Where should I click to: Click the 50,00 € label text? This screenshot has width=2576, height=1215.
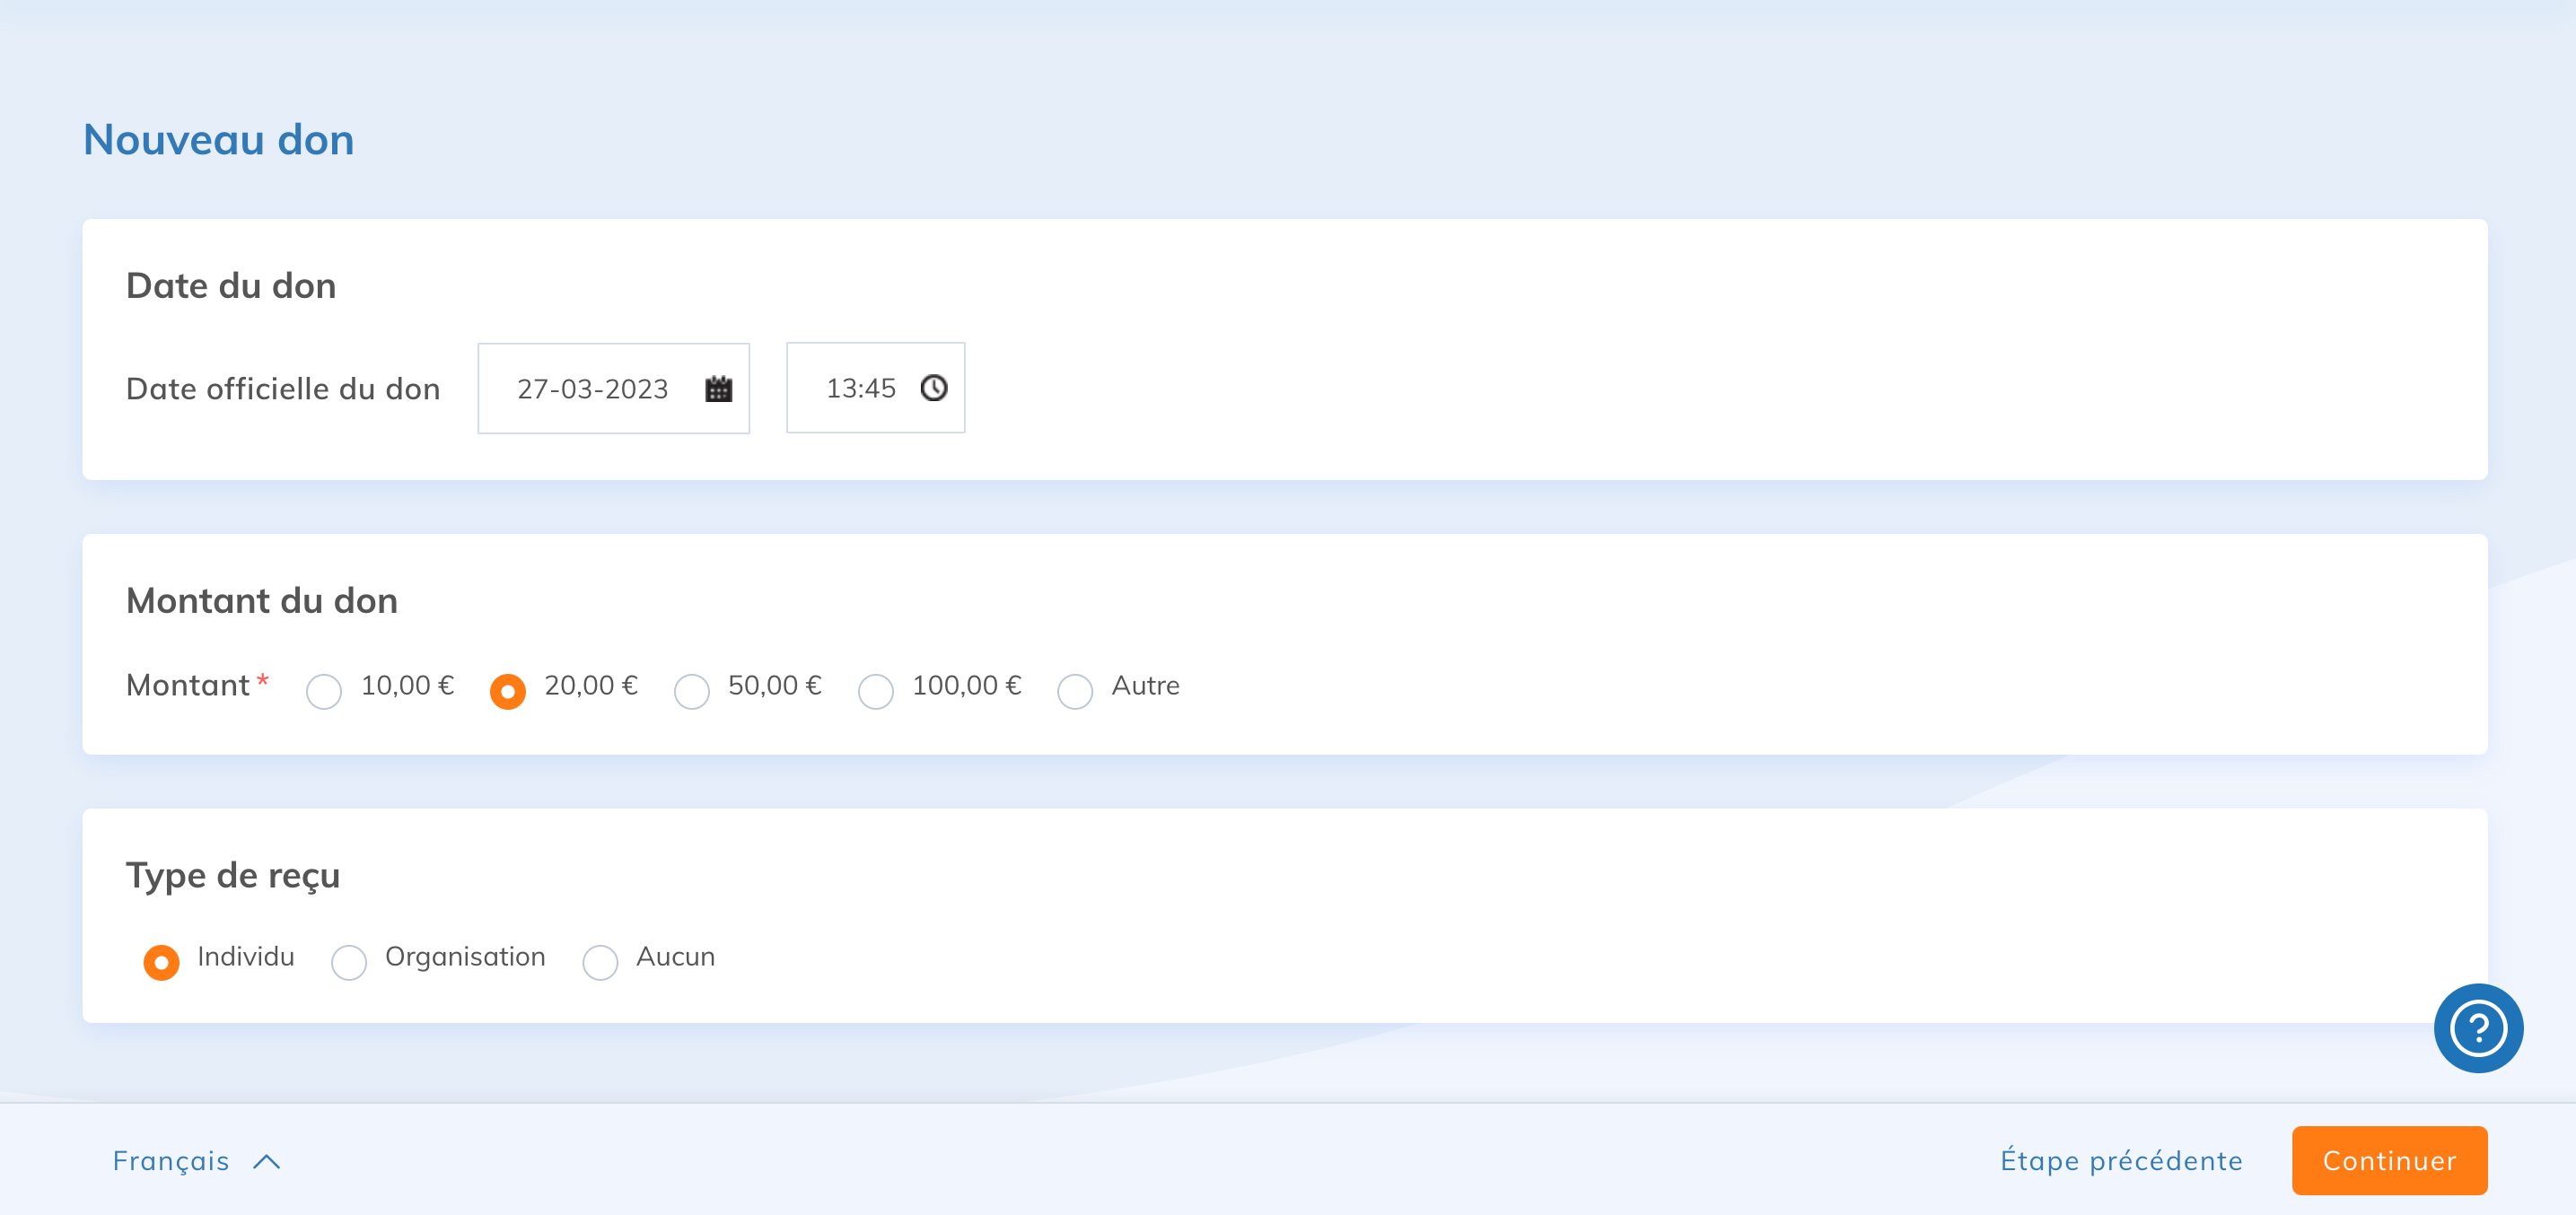774,686
